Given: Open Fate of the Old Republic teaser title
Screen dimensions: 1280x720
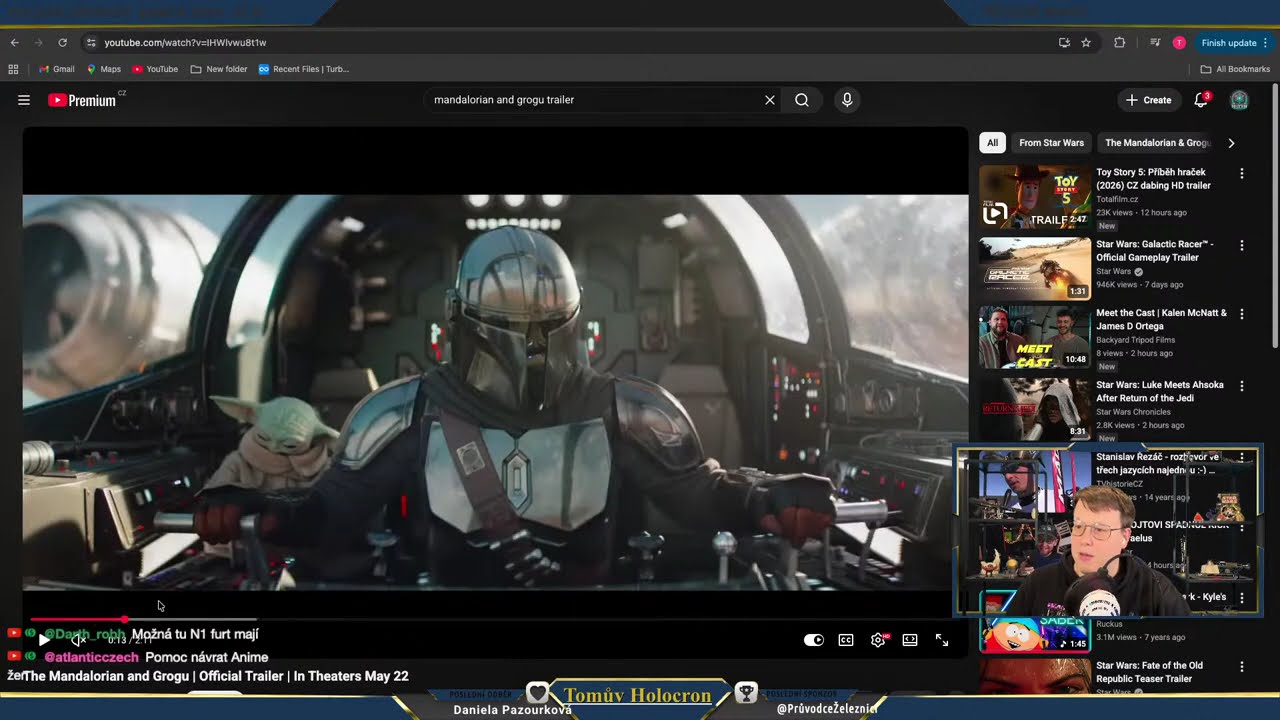Looking at the screenshot, I should click(x=1149, y=672).
